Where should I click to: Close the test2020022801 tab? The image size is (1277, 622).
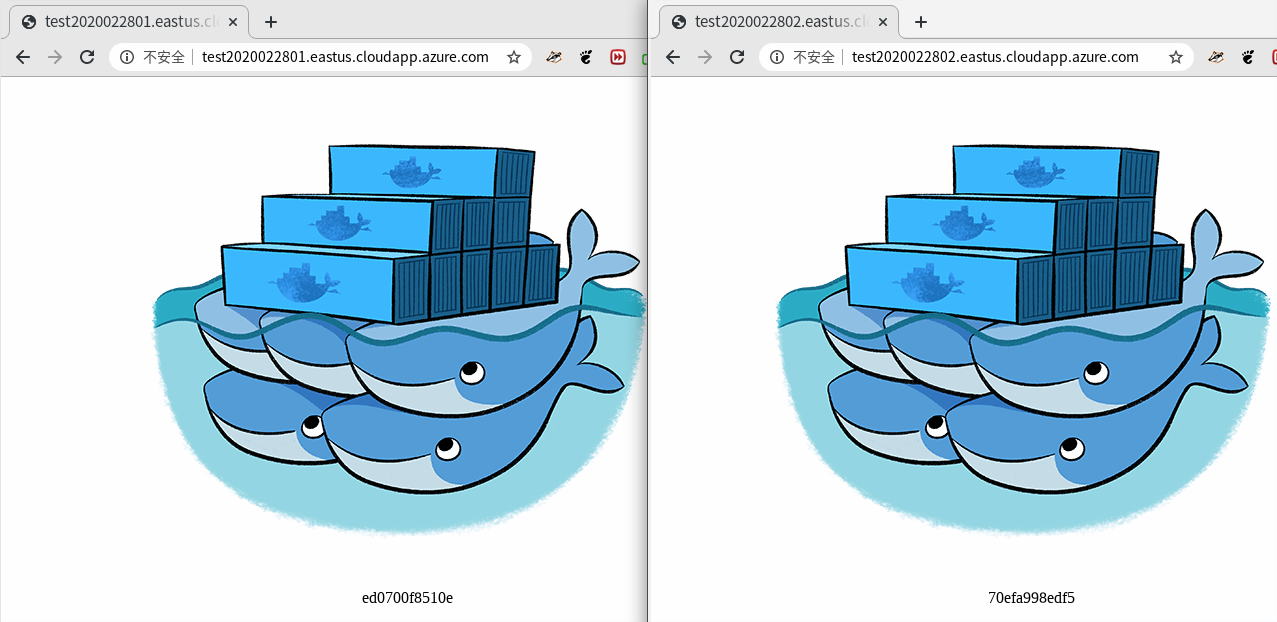[234, 22]
